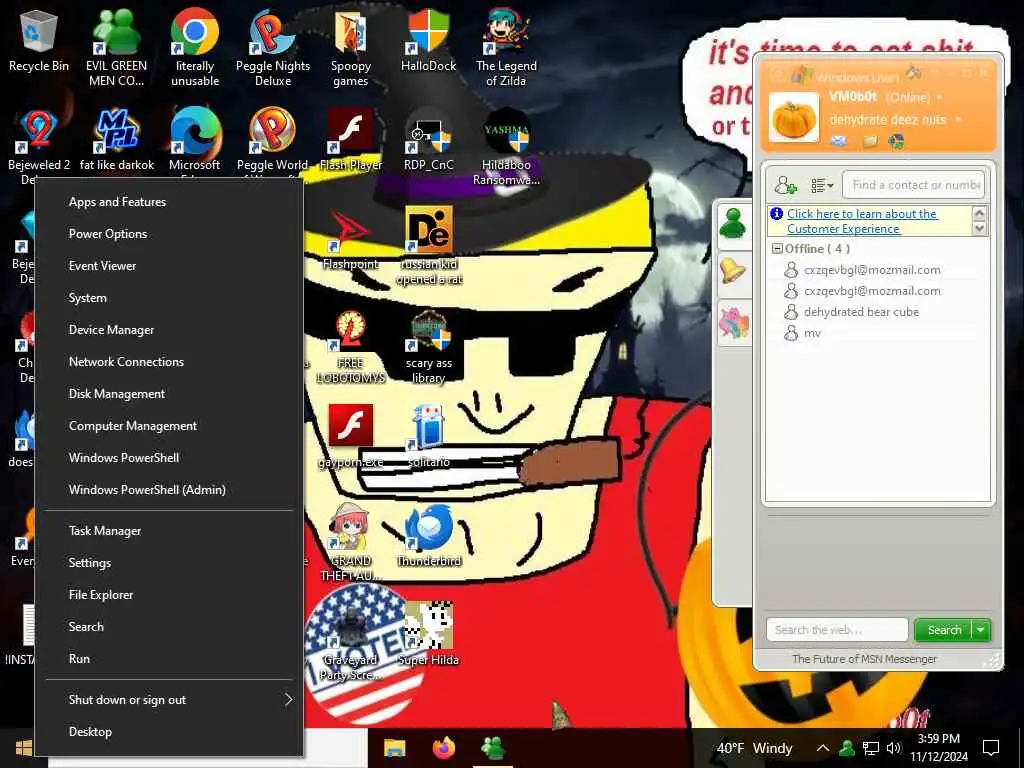The height and width of the screenshot is (768, 1024).
Task: Click the folder icon in Messenger header
Action: (869, 141)
